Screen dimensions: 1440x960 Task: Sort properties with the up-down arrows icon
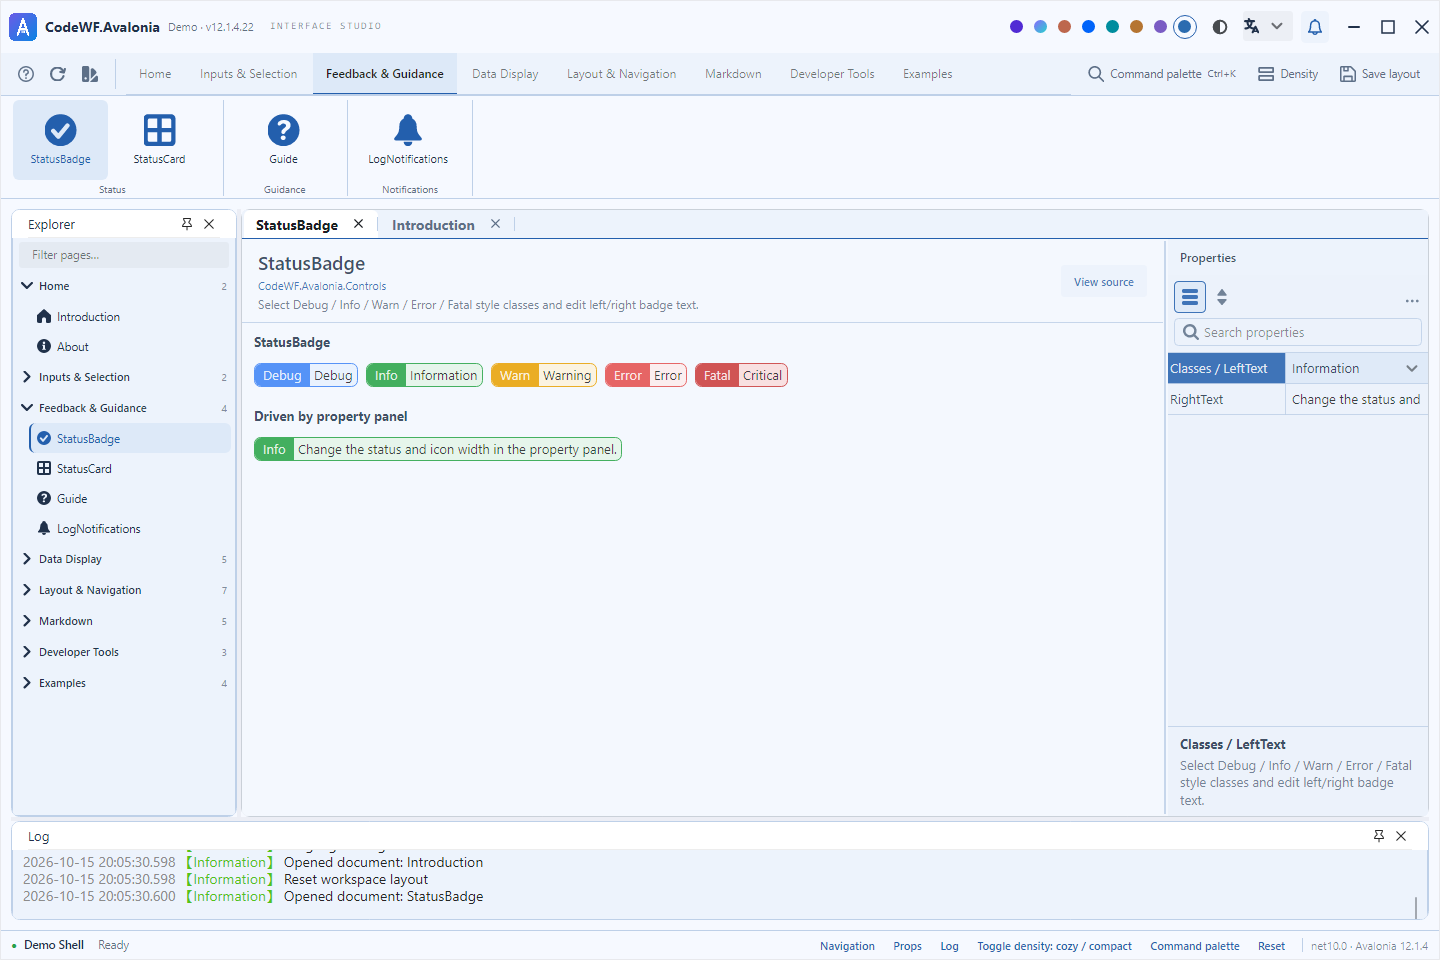coord(1222,297)
